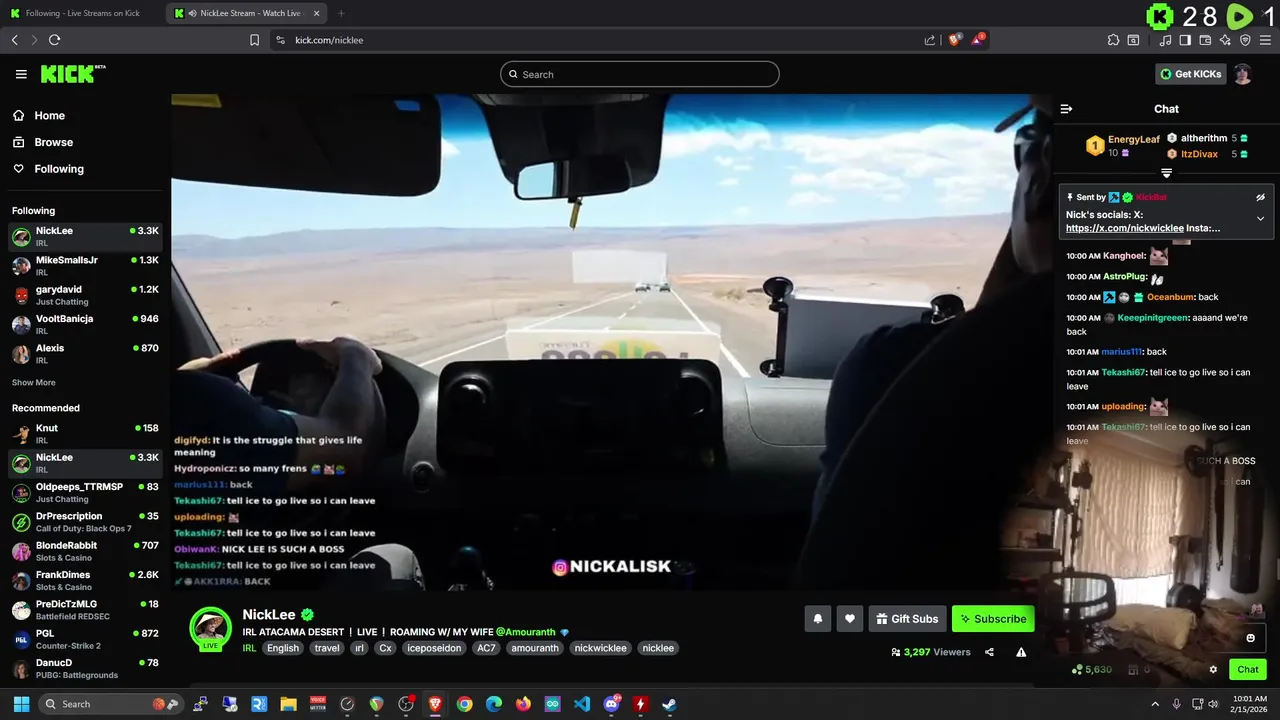Open the Brave Wallet icon
This screenshot has width=1280, height=720.
tap(1205, 40)
